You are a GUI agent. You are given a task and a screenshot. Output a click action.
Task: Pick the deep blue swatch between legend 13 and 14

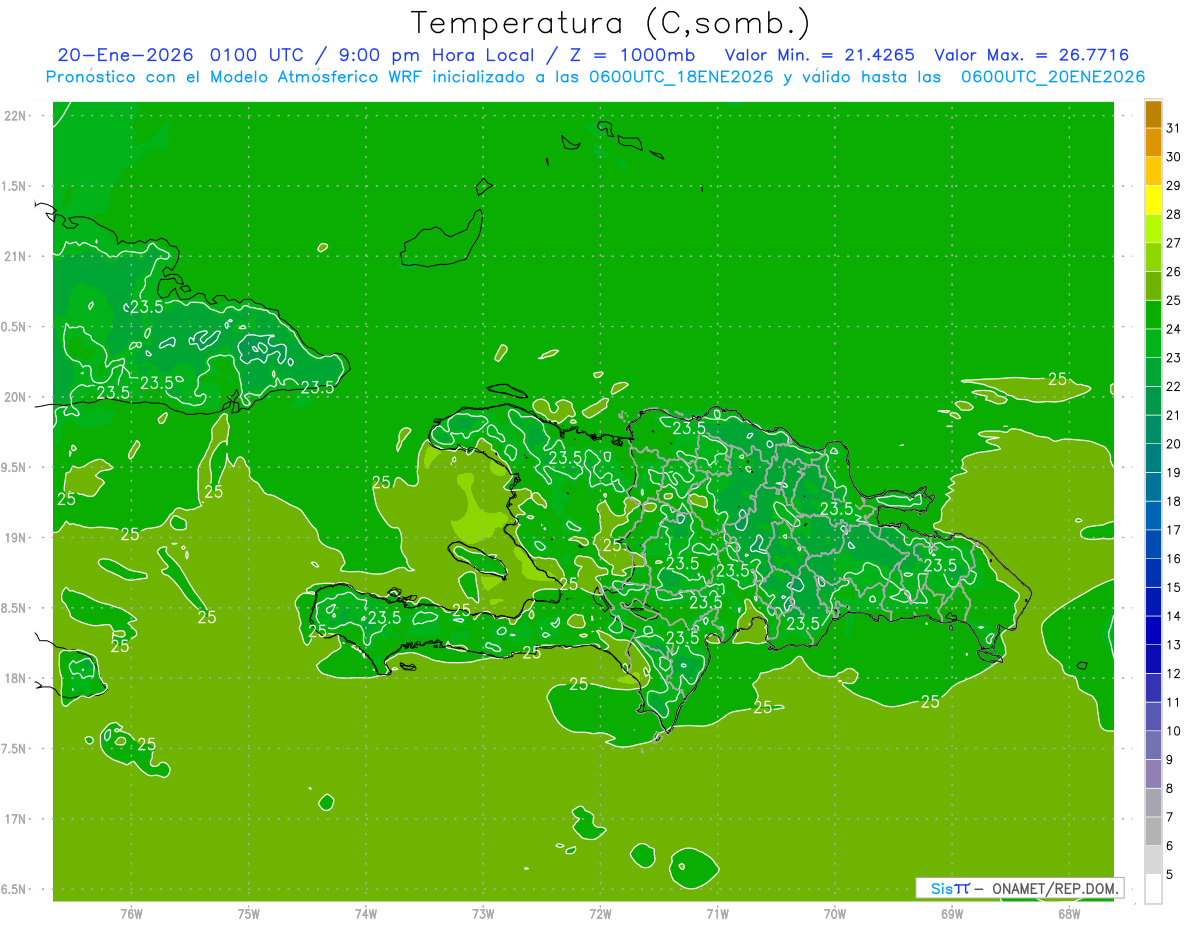[1153, 631]
